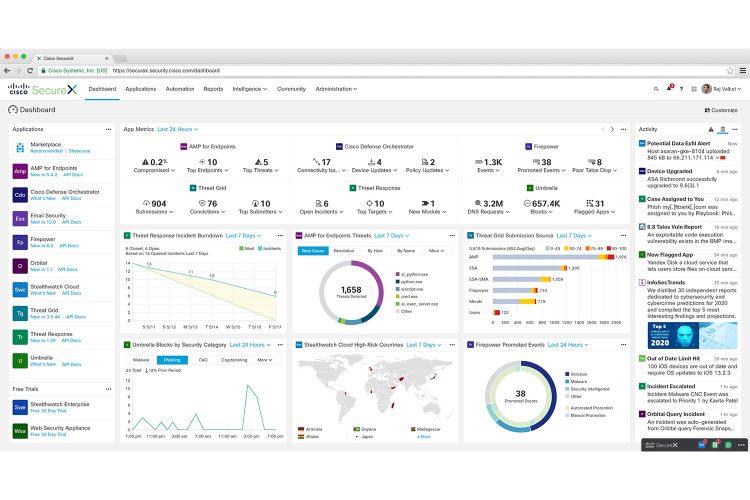
Task: Click the user avatar photo
Action: click(x=706, y=89)
